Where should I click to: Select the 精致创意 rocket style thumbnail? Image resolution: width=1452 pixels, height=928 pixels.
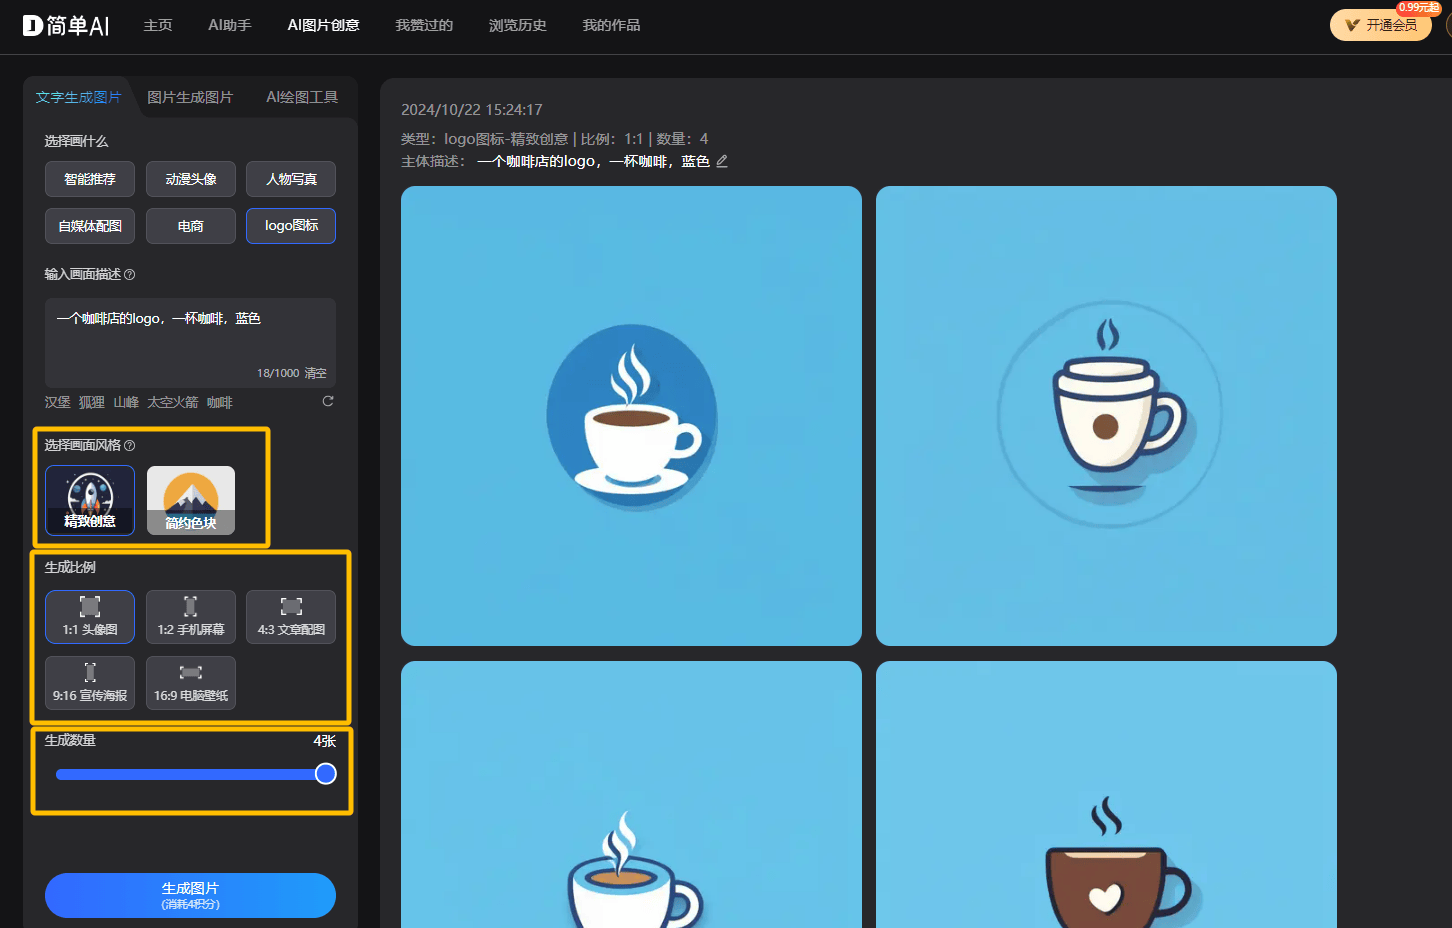point(90,500)
